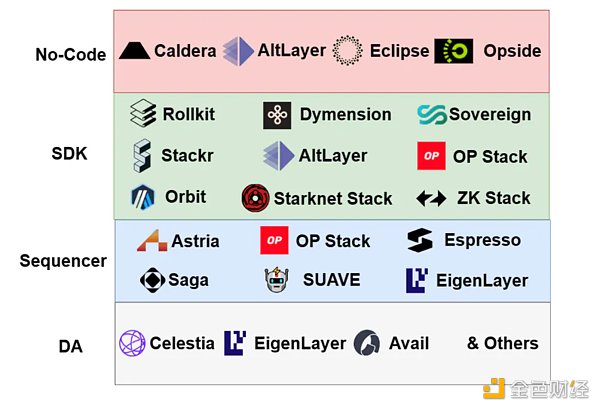Click the purple Celestia globe logo
This screenshot has width=600, height=410.
pyautogui.click(x=132, y=343)
